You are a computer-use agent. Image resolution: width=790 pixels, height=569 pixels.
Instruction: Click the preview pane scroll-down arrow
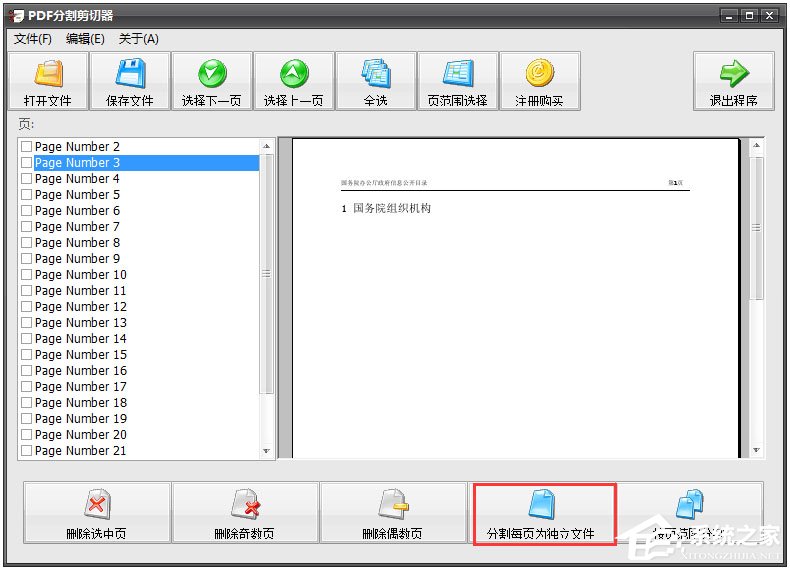(x=756, y=450)
